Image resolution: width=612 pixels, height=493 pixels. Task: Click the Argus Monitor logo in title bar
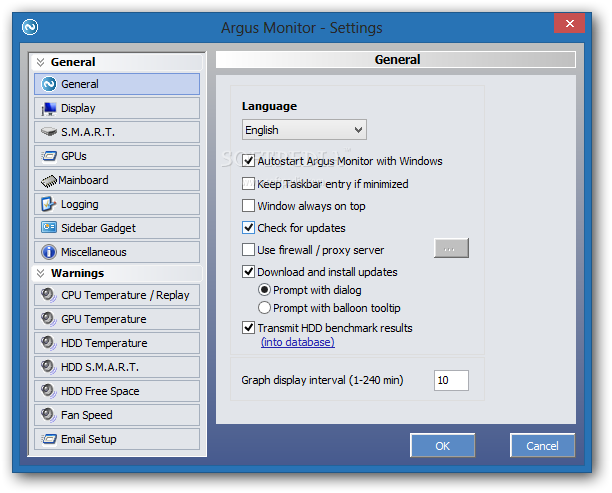pyautogui.click(x=30, y=27)
